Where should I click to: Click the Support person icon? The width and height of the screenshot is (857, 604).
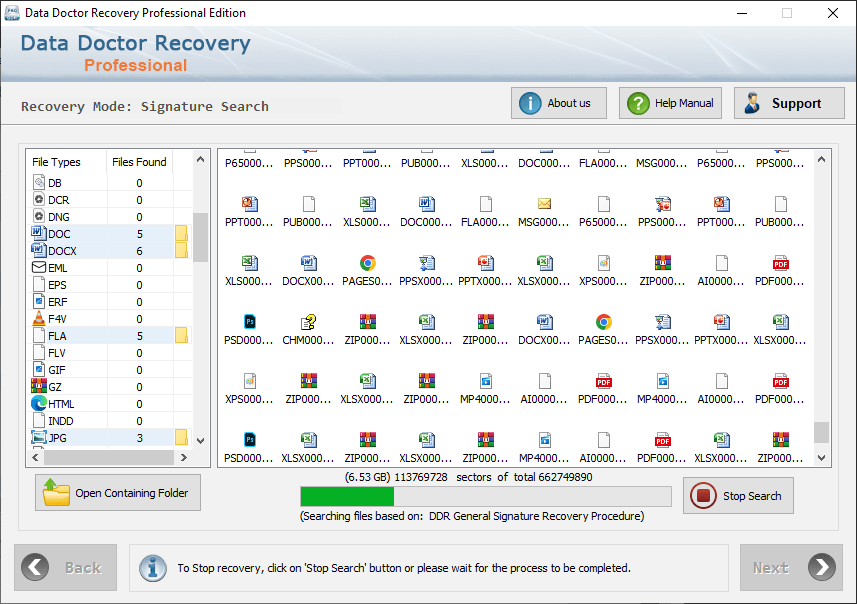pyautogui.click(x=752, y=103)
